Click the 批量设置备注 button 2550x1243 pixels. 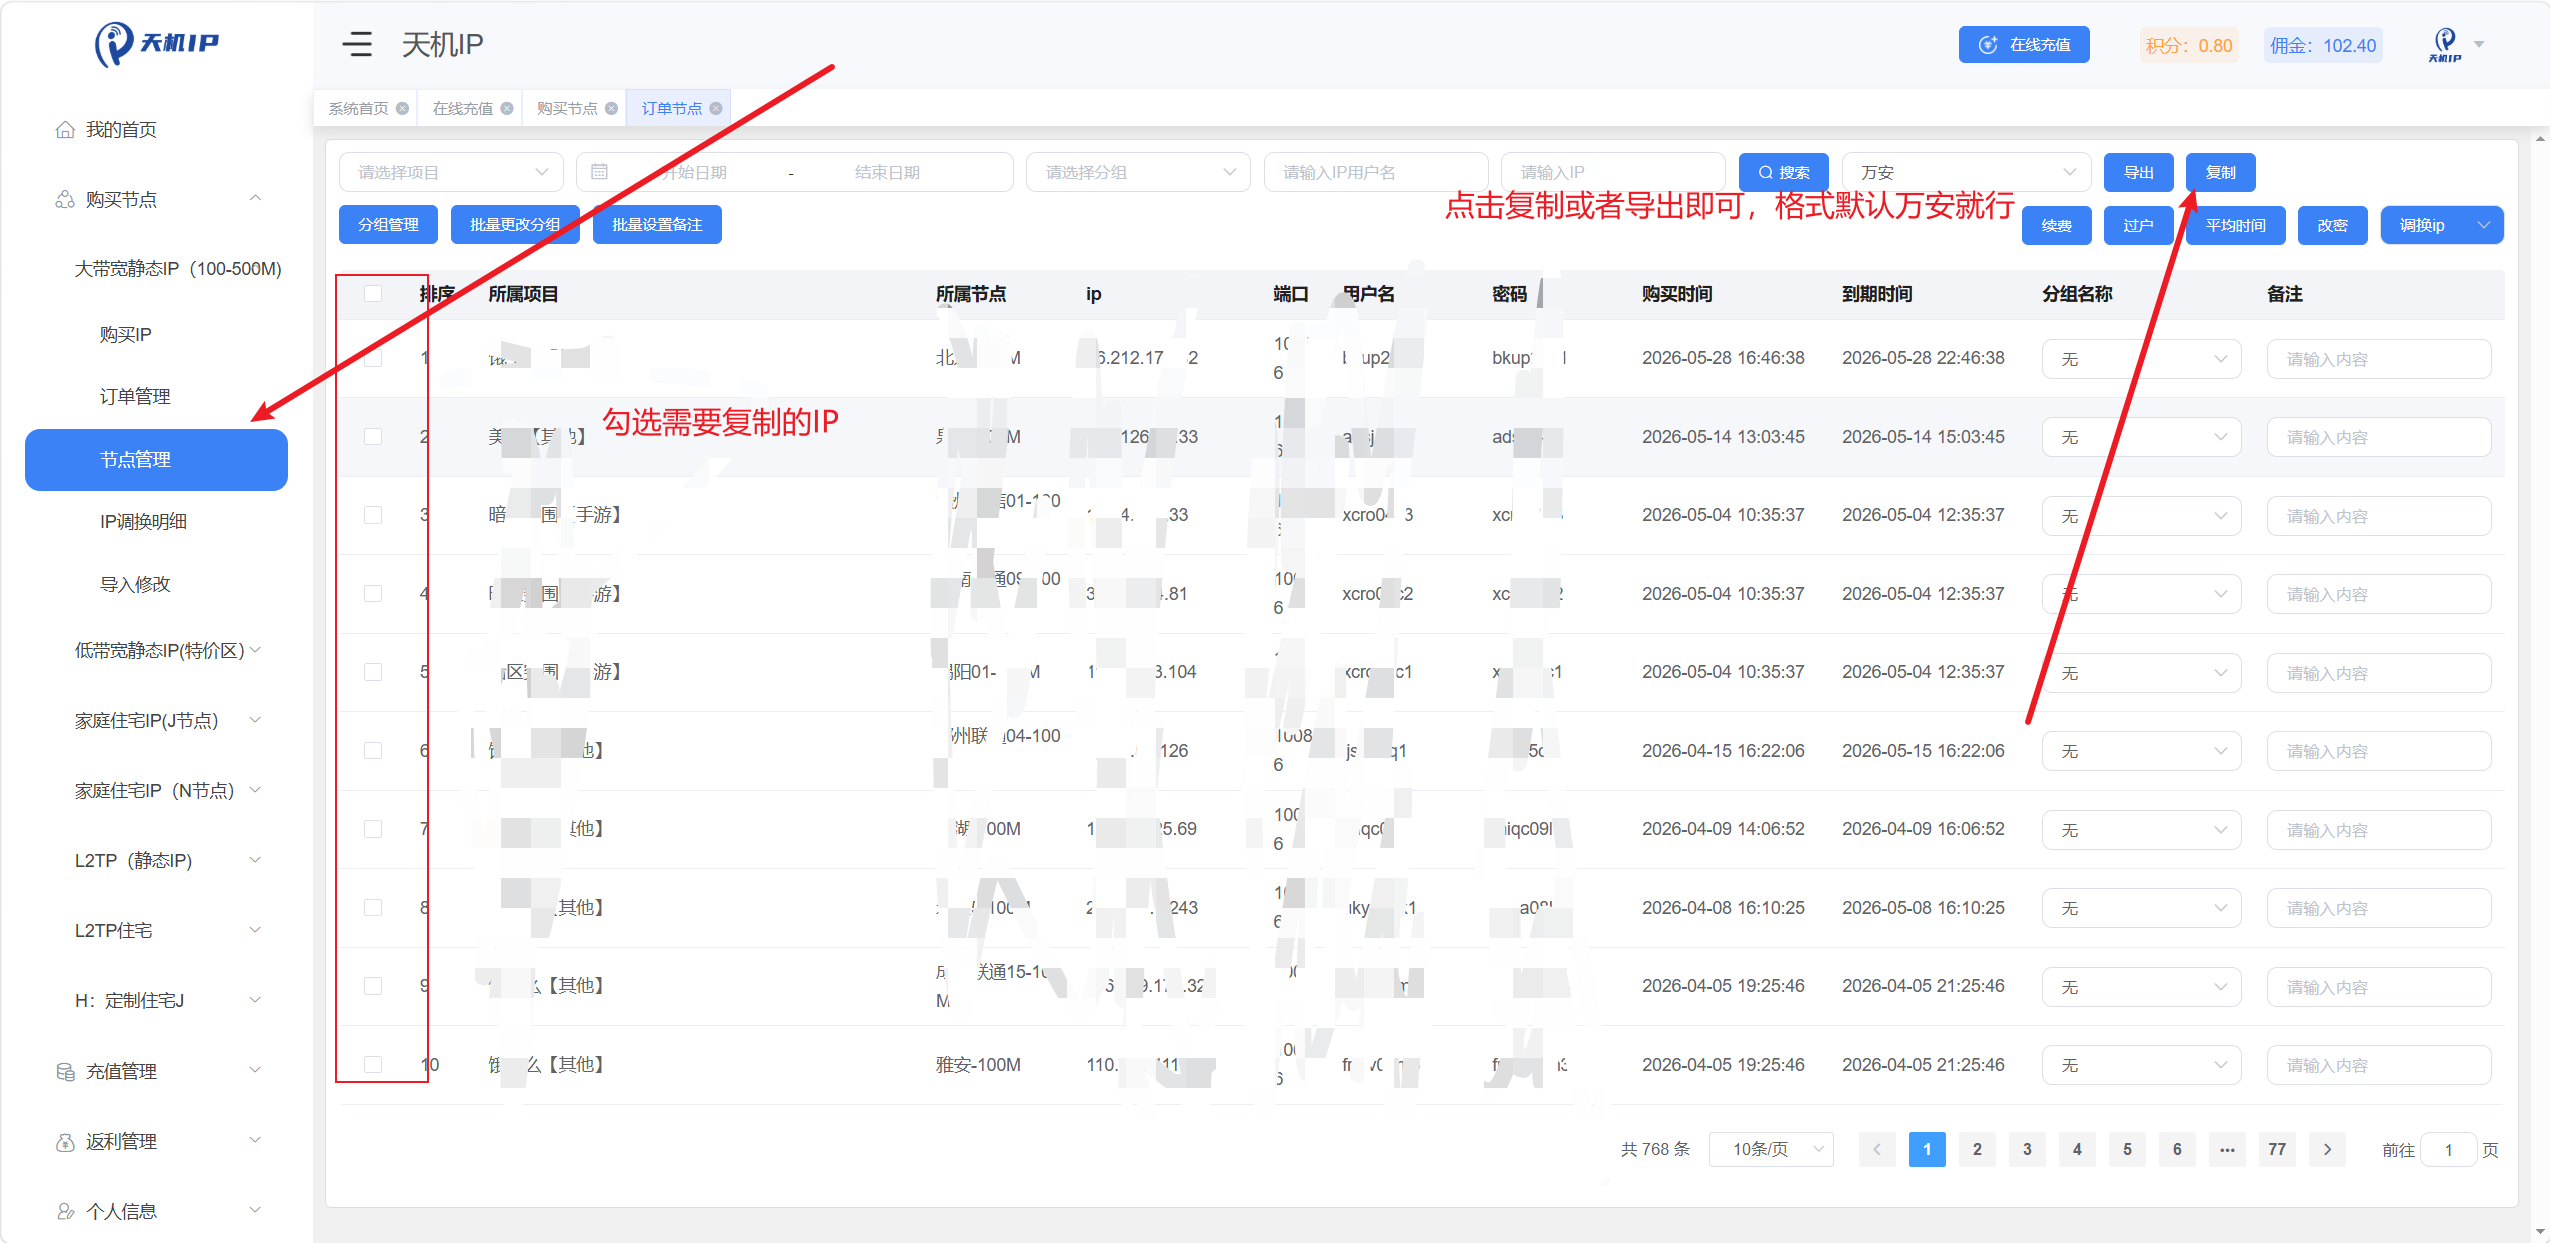657,225
